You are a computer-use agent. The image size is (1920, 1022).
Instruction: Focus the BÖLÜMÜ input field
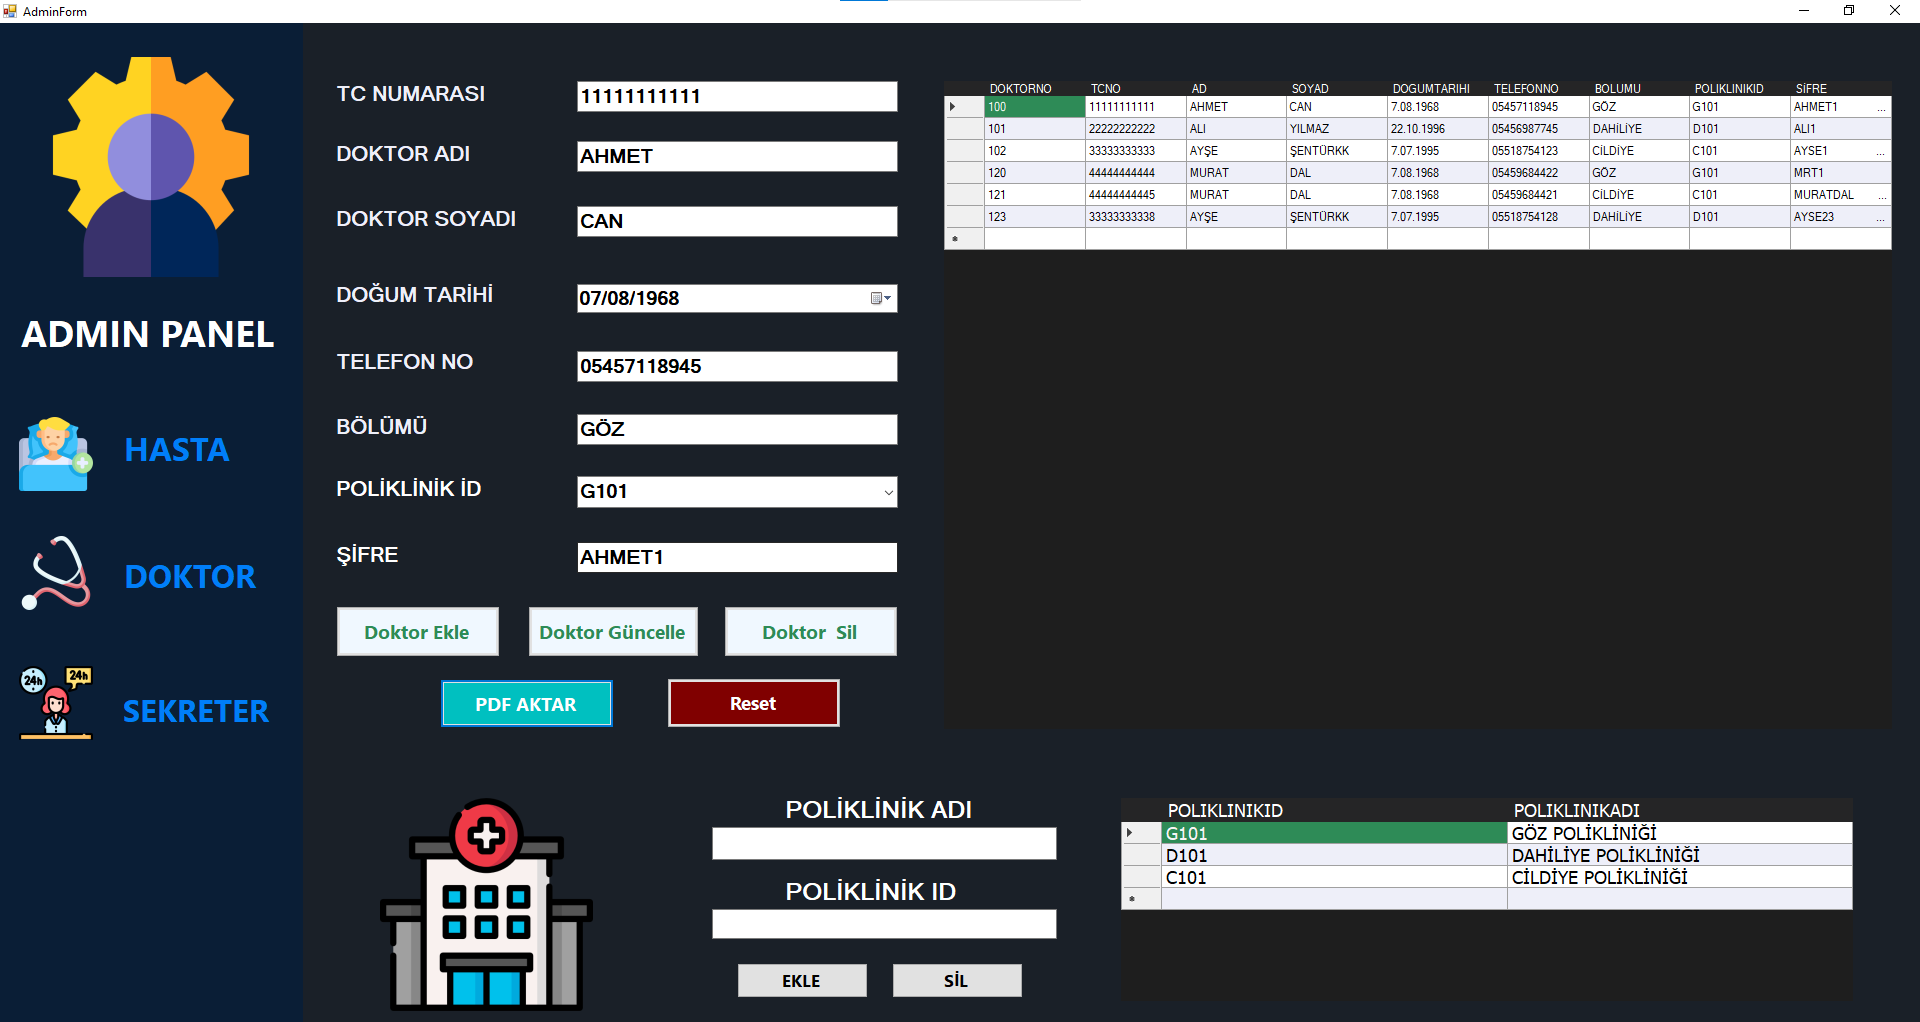coord(737,429)
